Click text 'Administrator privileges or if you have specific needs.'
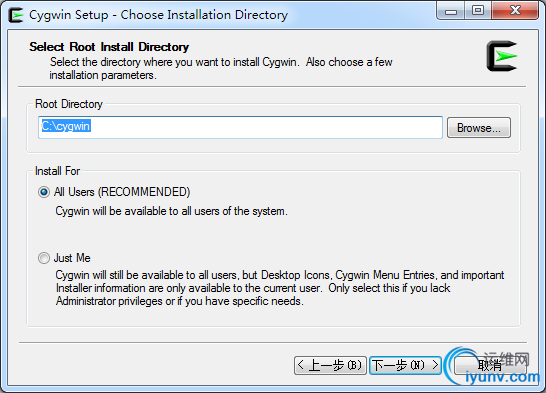 pyautogui.click(x=180, y=301)
